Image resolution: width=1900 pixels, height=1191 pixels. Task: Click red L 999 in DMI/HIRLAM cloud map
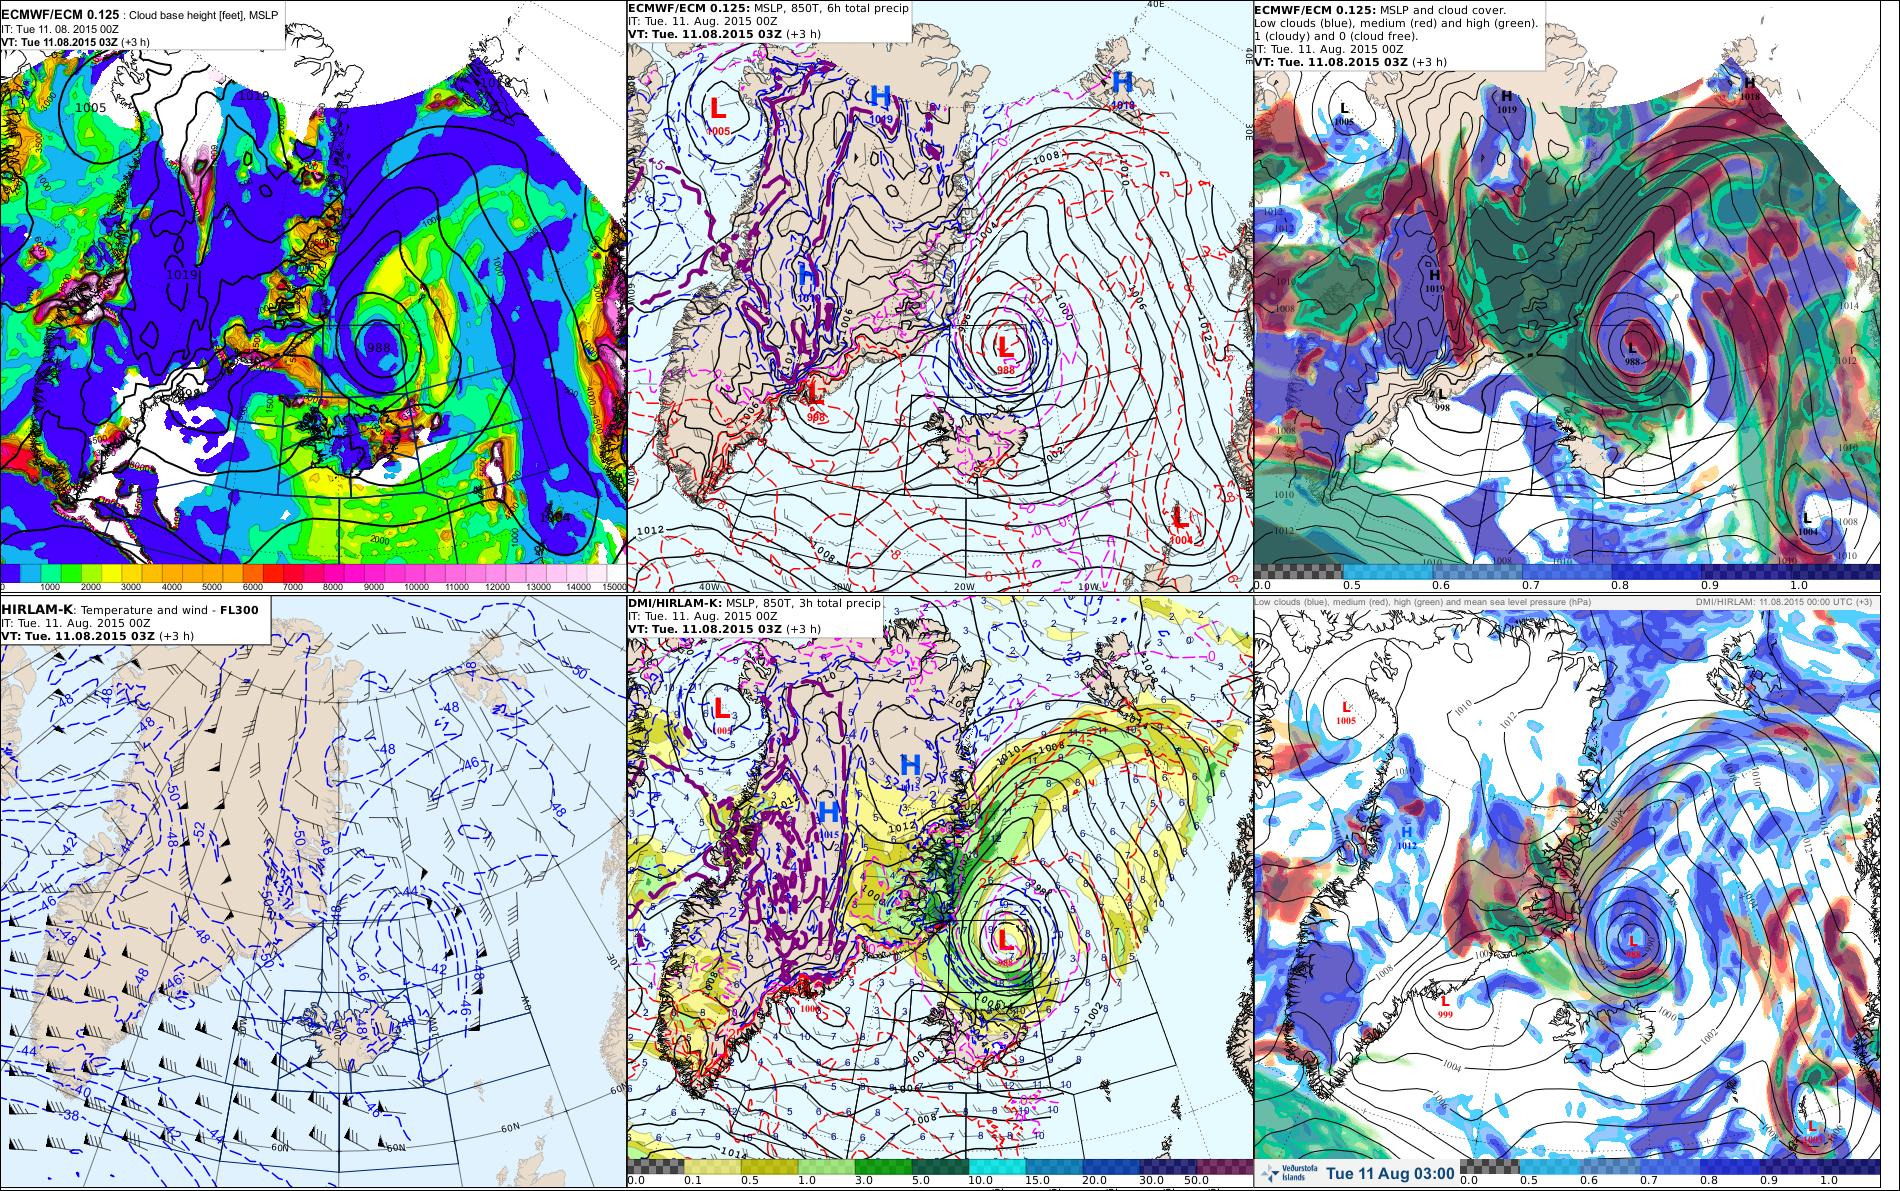(x=1444, y=1005)
